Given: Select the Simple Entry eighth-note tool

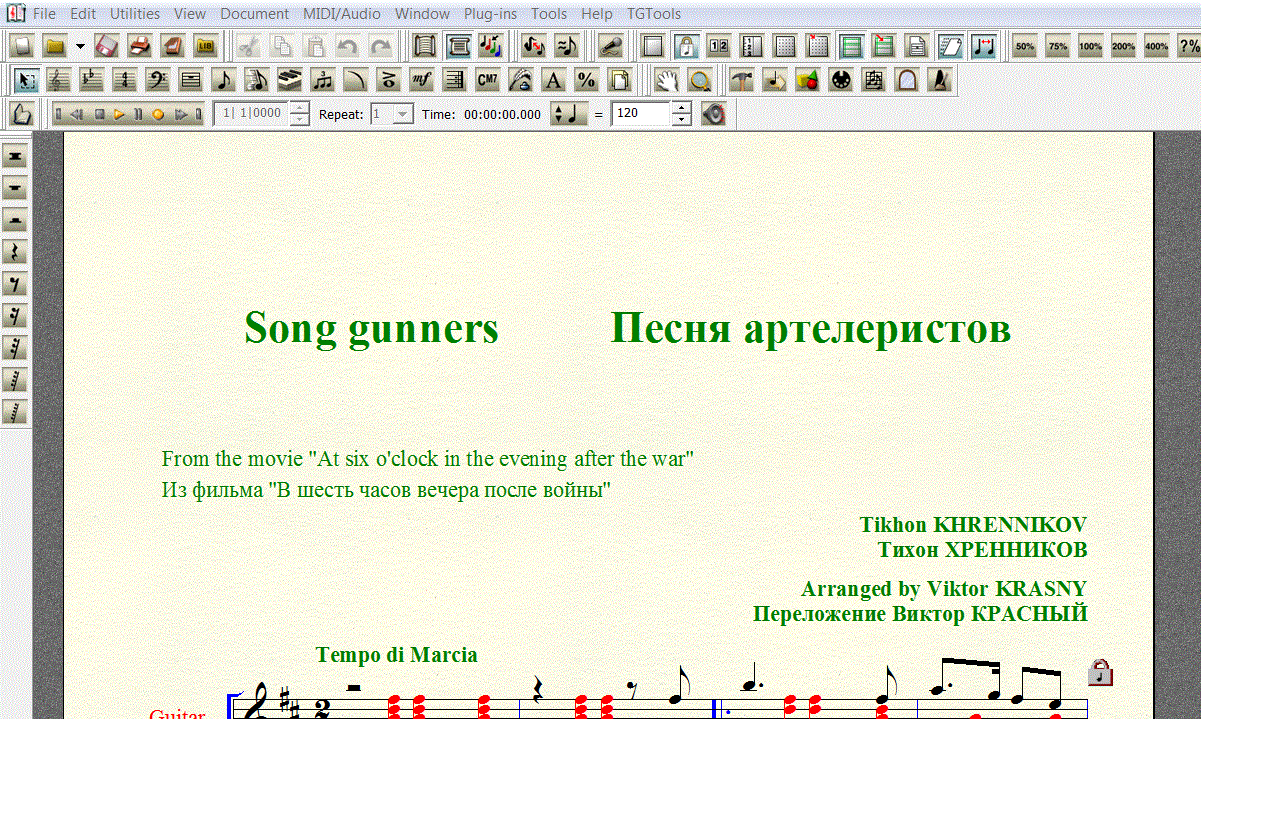Looking at the screenshot, I should click(x=223, y=80).
